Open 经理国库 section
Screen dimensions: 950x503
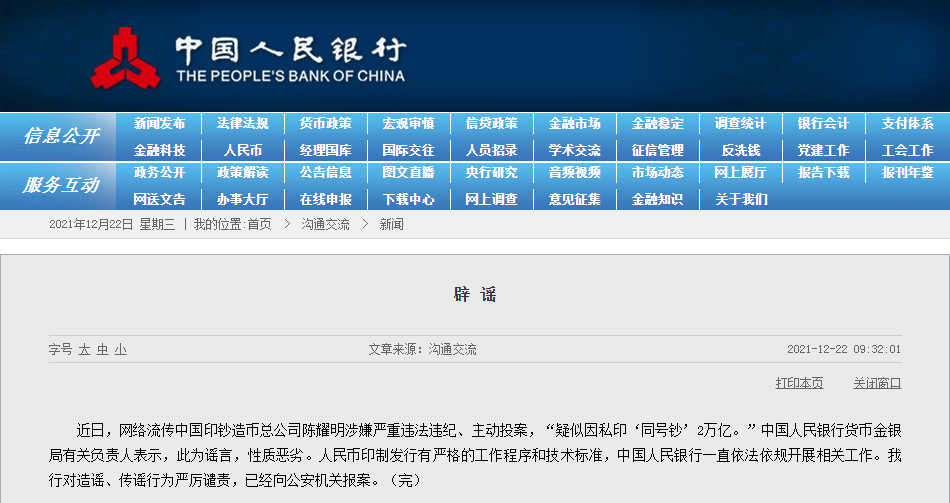pos(325,150)
